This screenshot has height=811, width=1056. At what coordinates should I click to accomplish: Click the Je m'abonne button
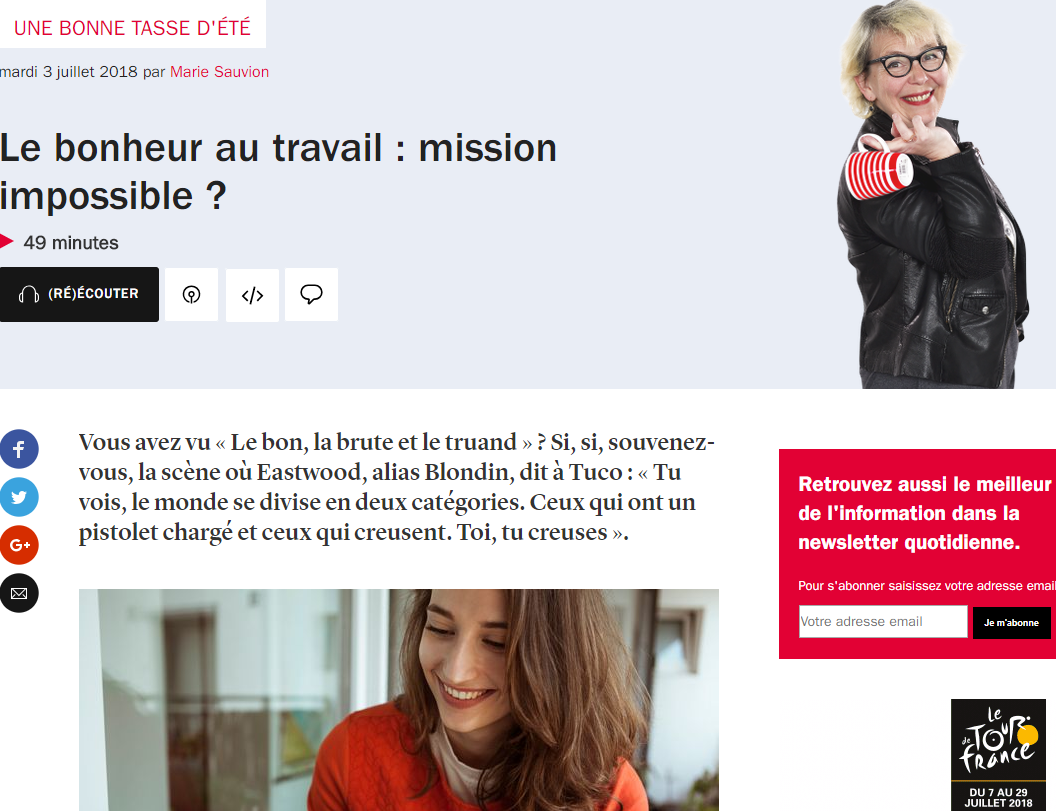1011,622
